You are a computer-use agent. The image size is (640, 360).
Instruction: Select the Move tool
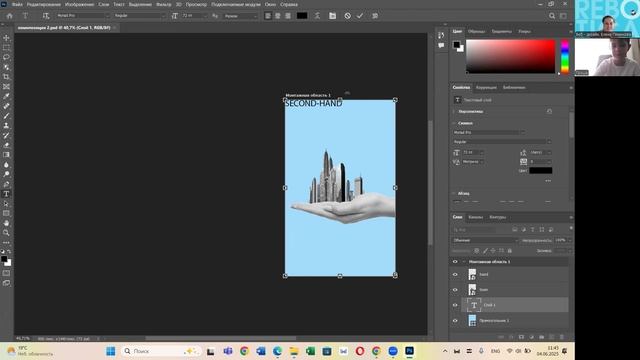(6, 38)
